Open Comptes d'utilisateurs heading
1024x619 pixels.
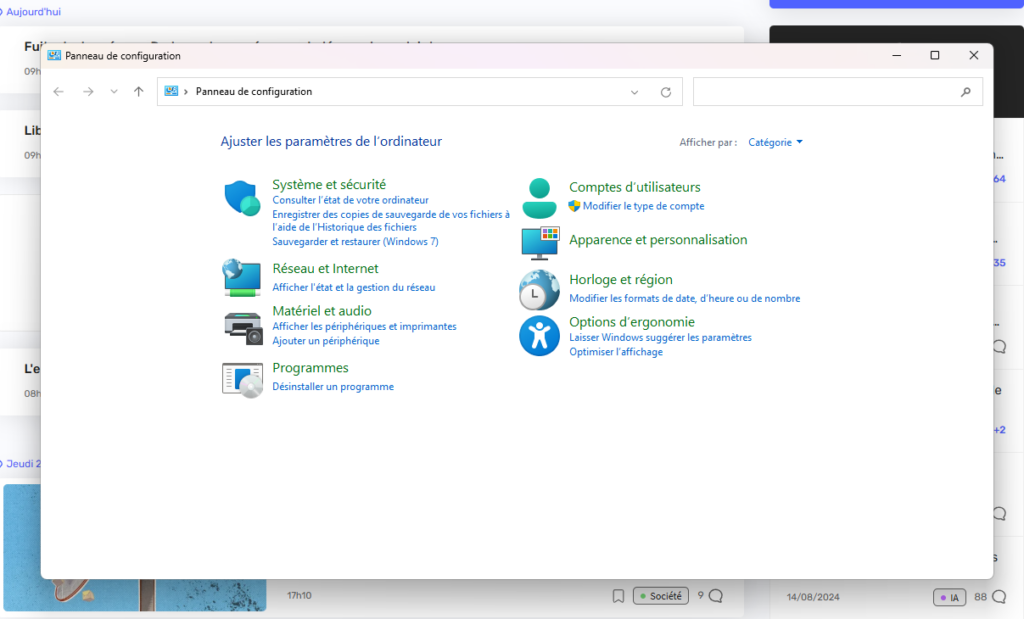point(635,187)
